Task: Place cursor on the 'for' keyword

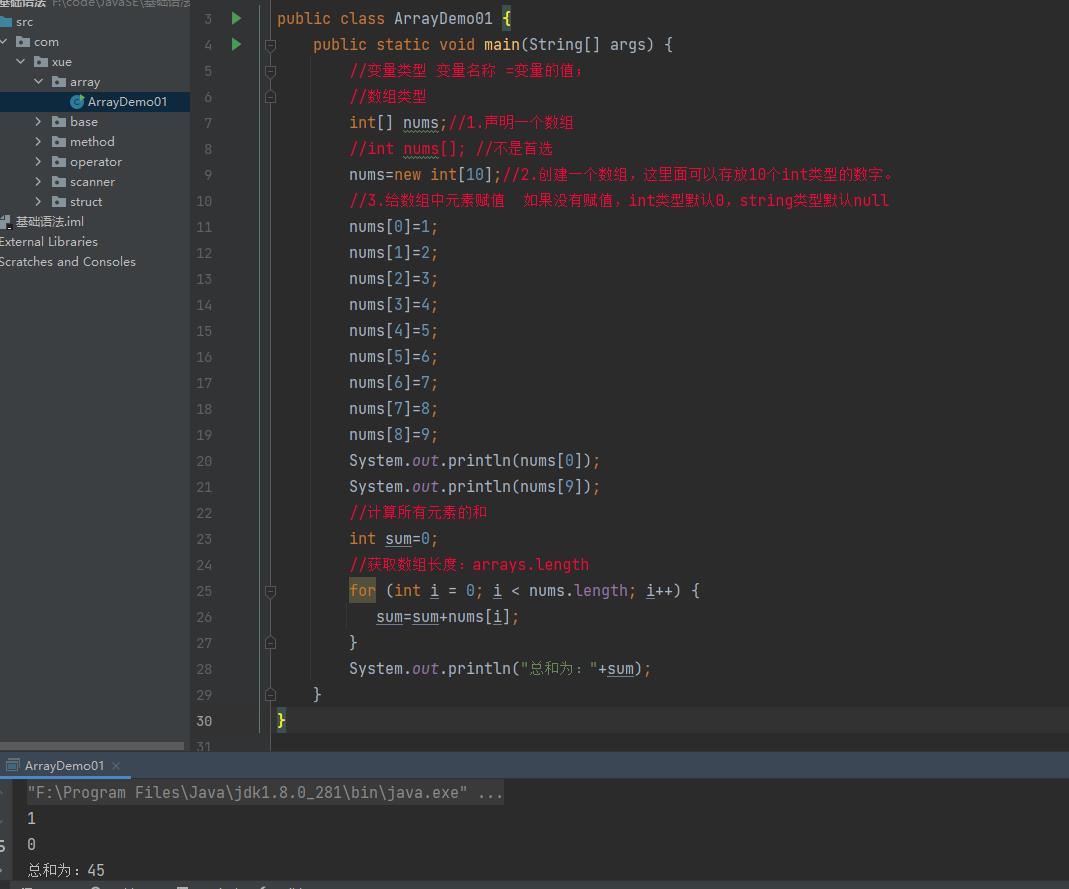Action: click(362, 590)
